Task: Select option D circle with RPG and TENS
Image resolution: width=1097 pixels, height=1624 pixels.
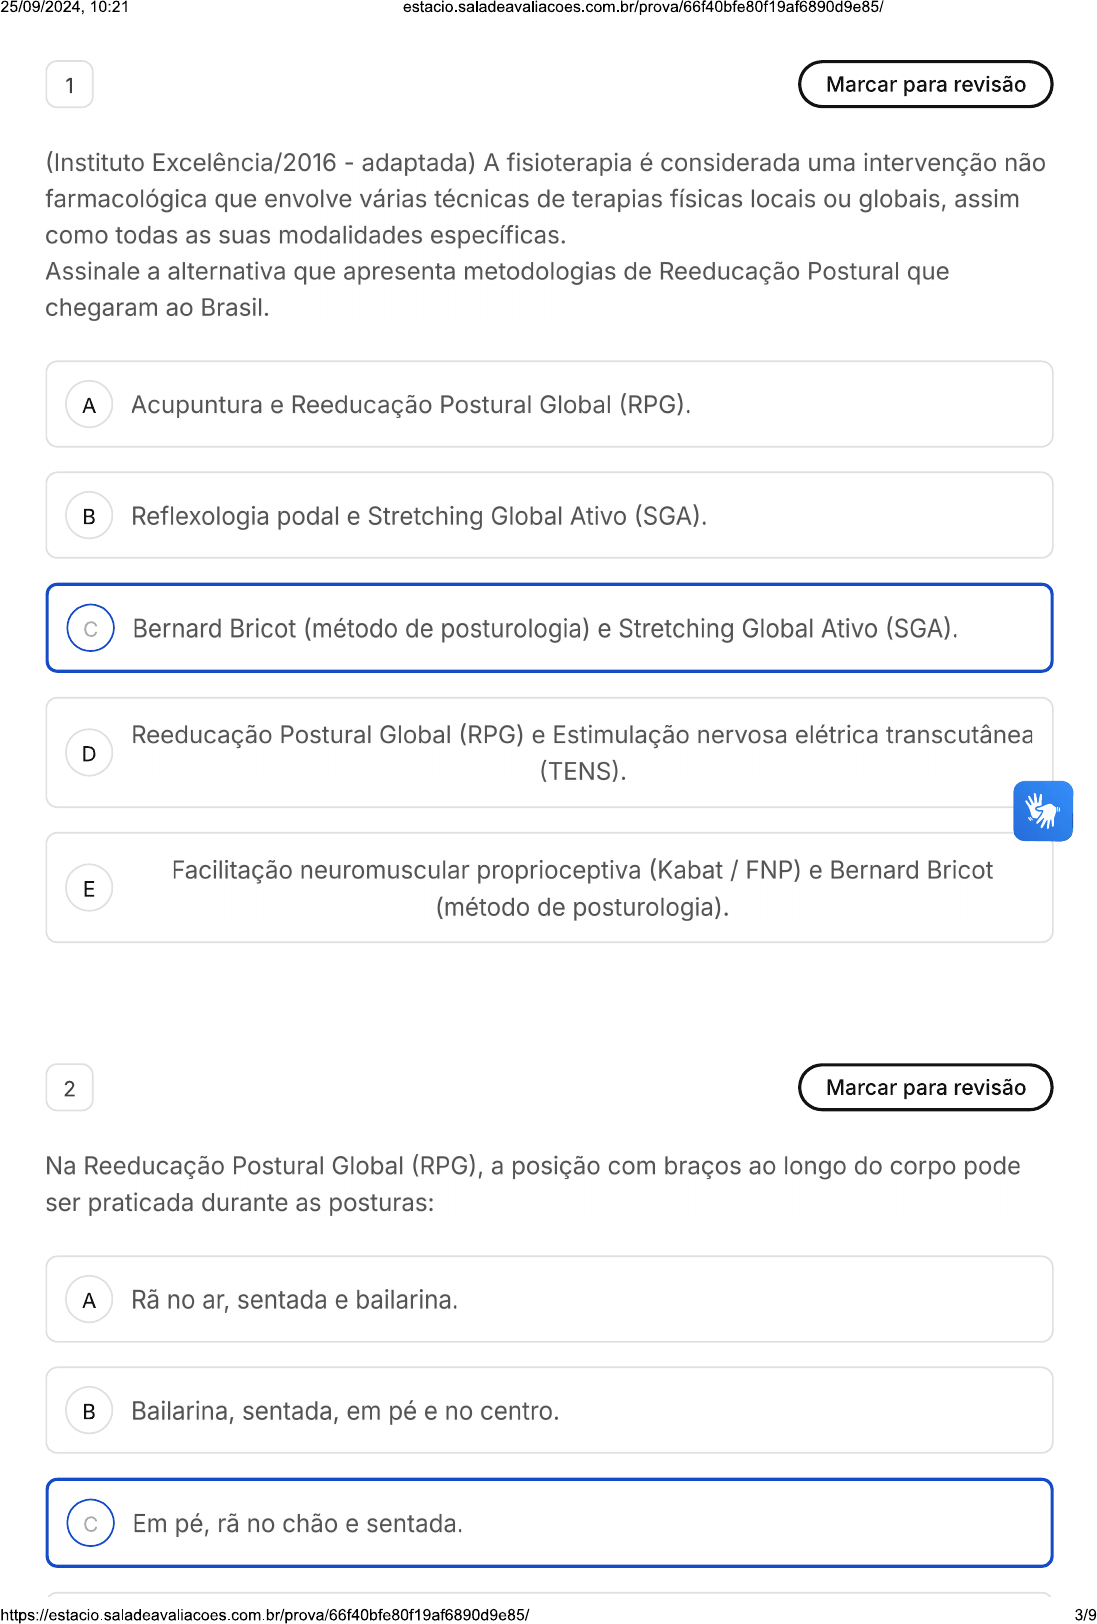Action: coord(89,753)
